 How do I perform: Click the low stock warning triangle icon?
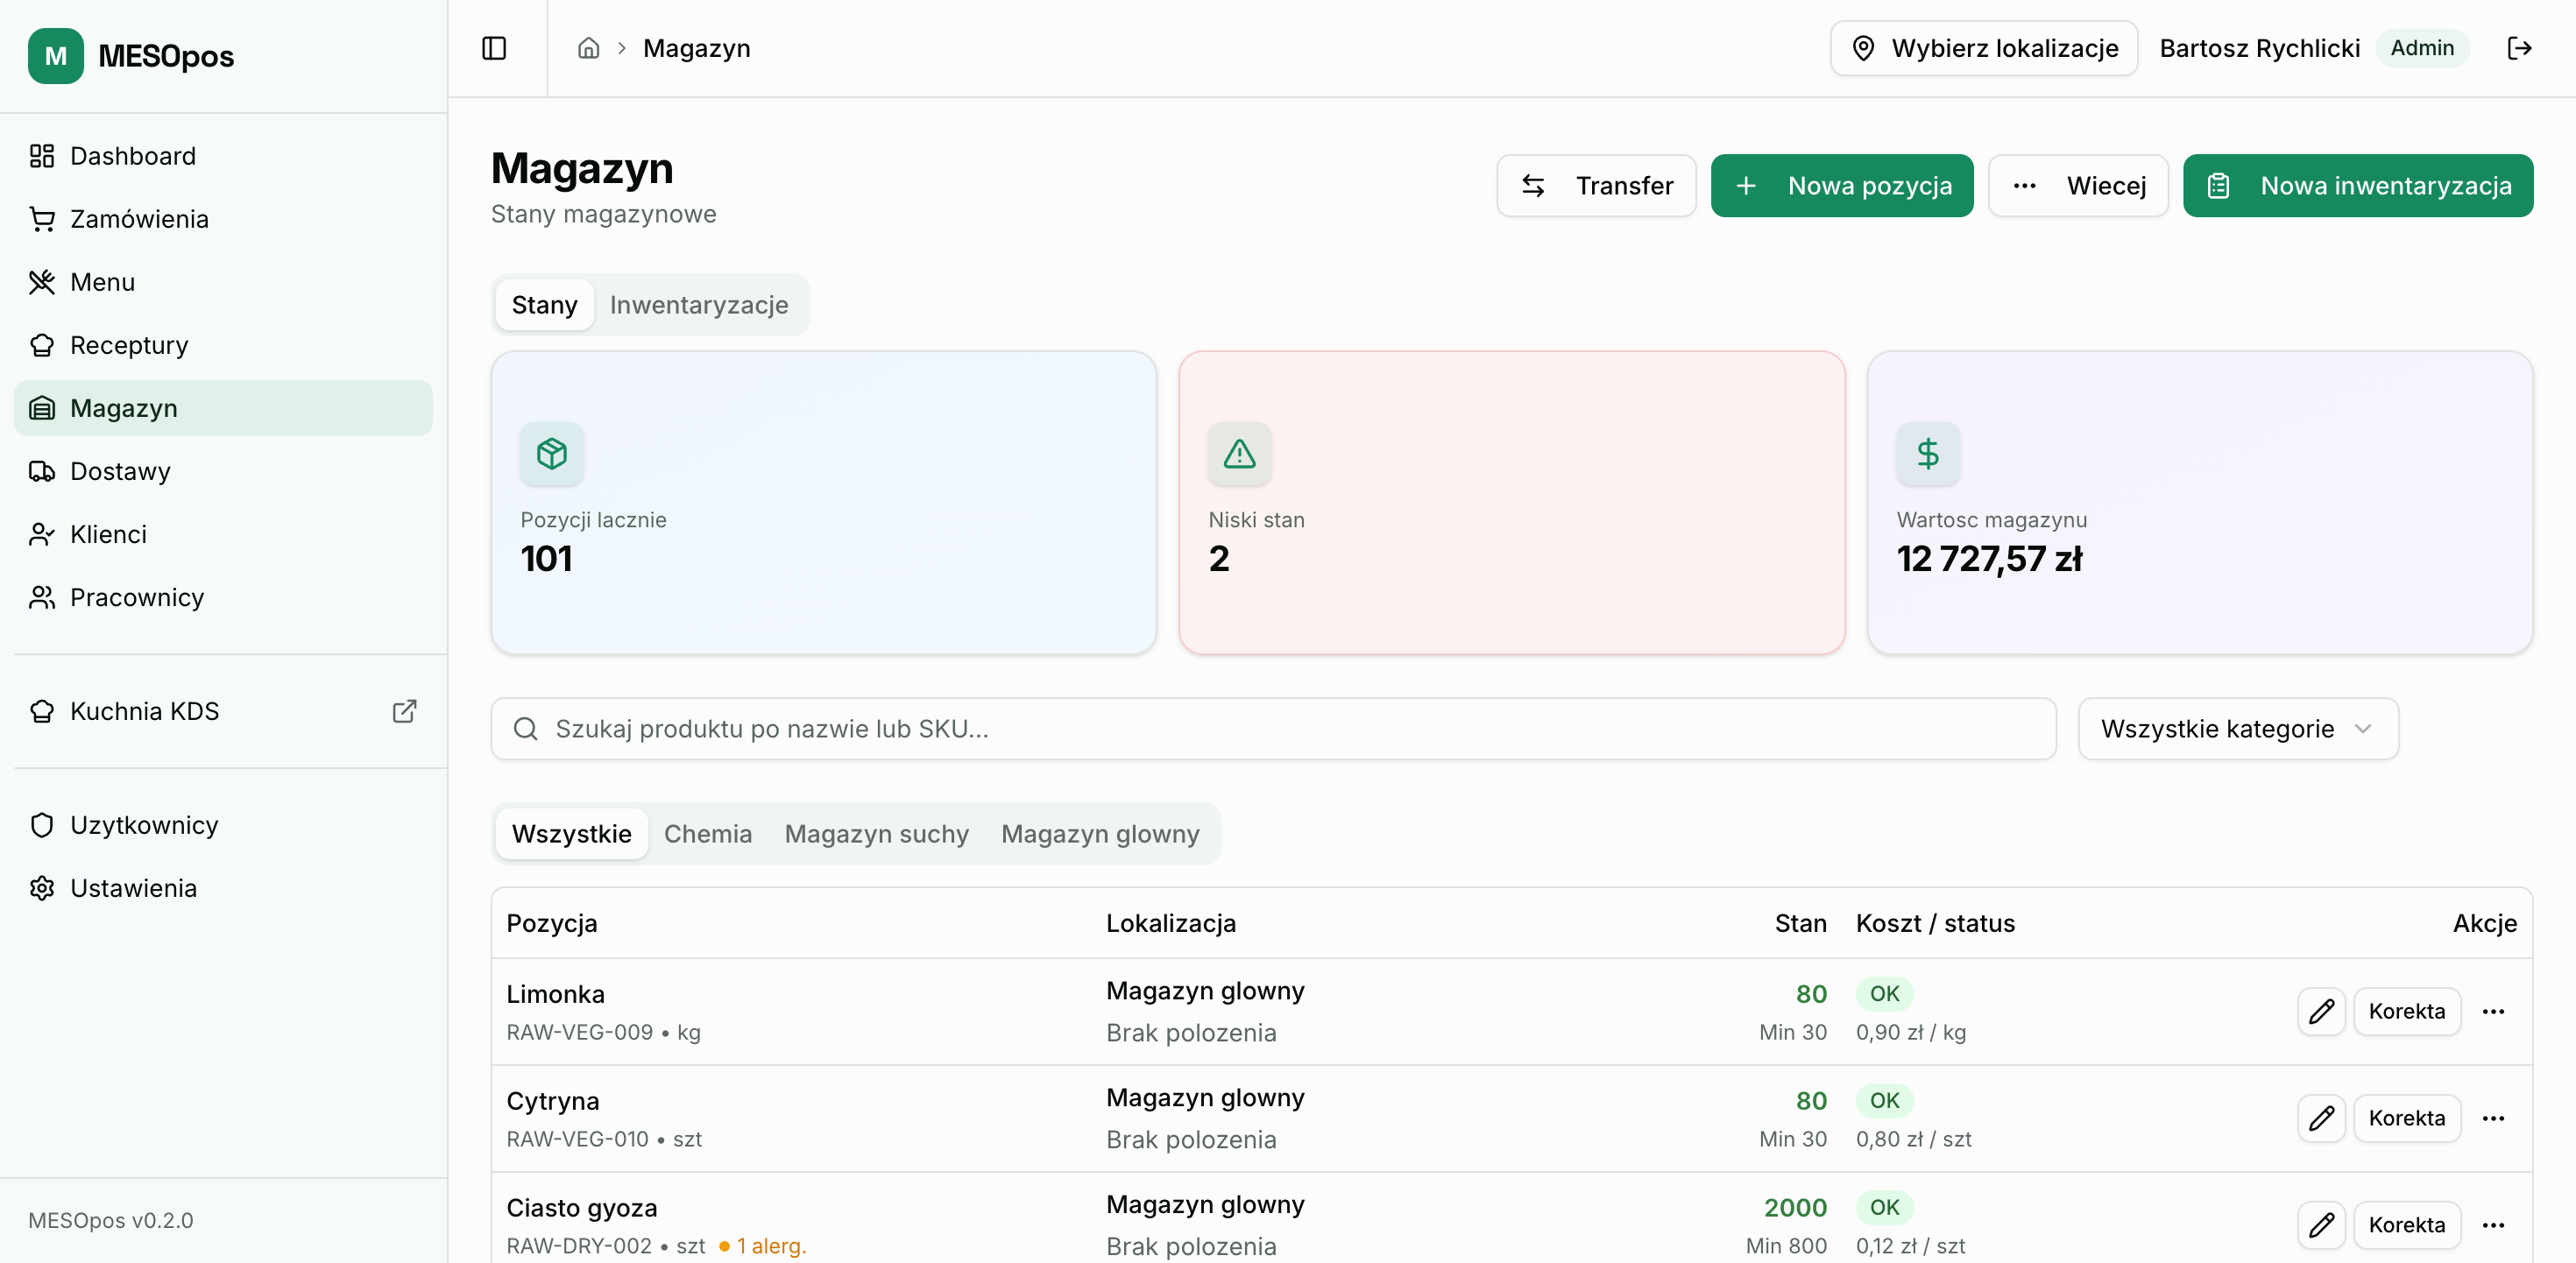click(1239, 454)
